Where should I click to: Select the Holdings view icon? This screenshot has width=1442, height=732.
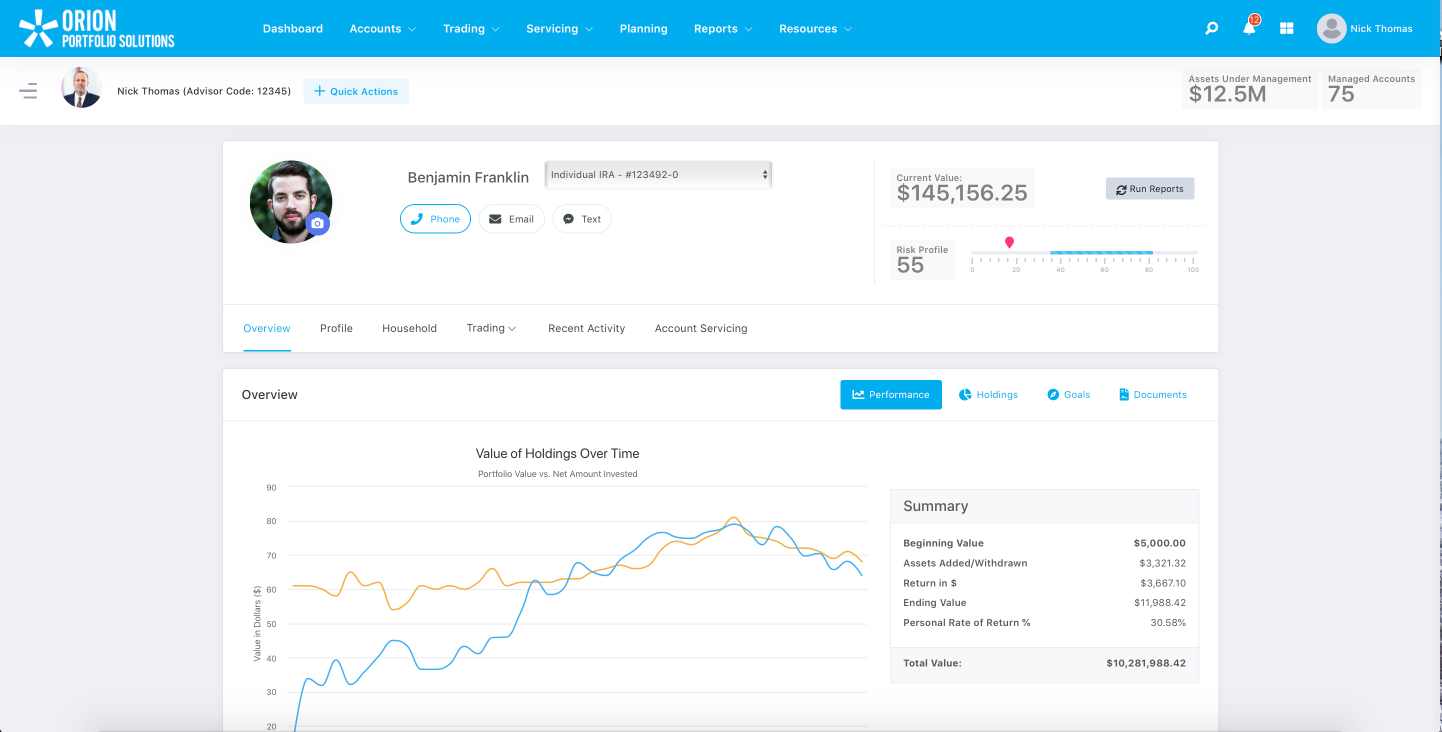point(988,394)
